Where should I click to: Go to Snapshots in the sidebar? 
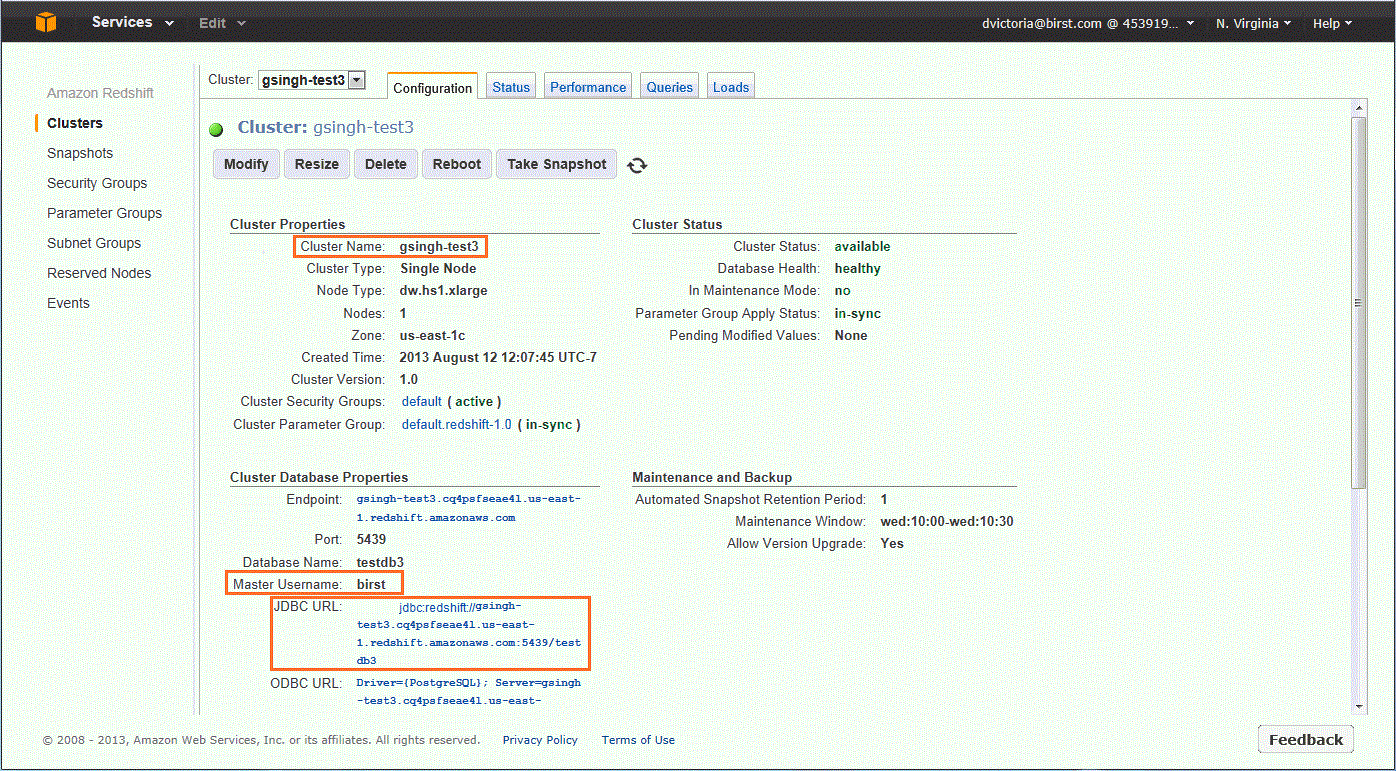point(80,153)
